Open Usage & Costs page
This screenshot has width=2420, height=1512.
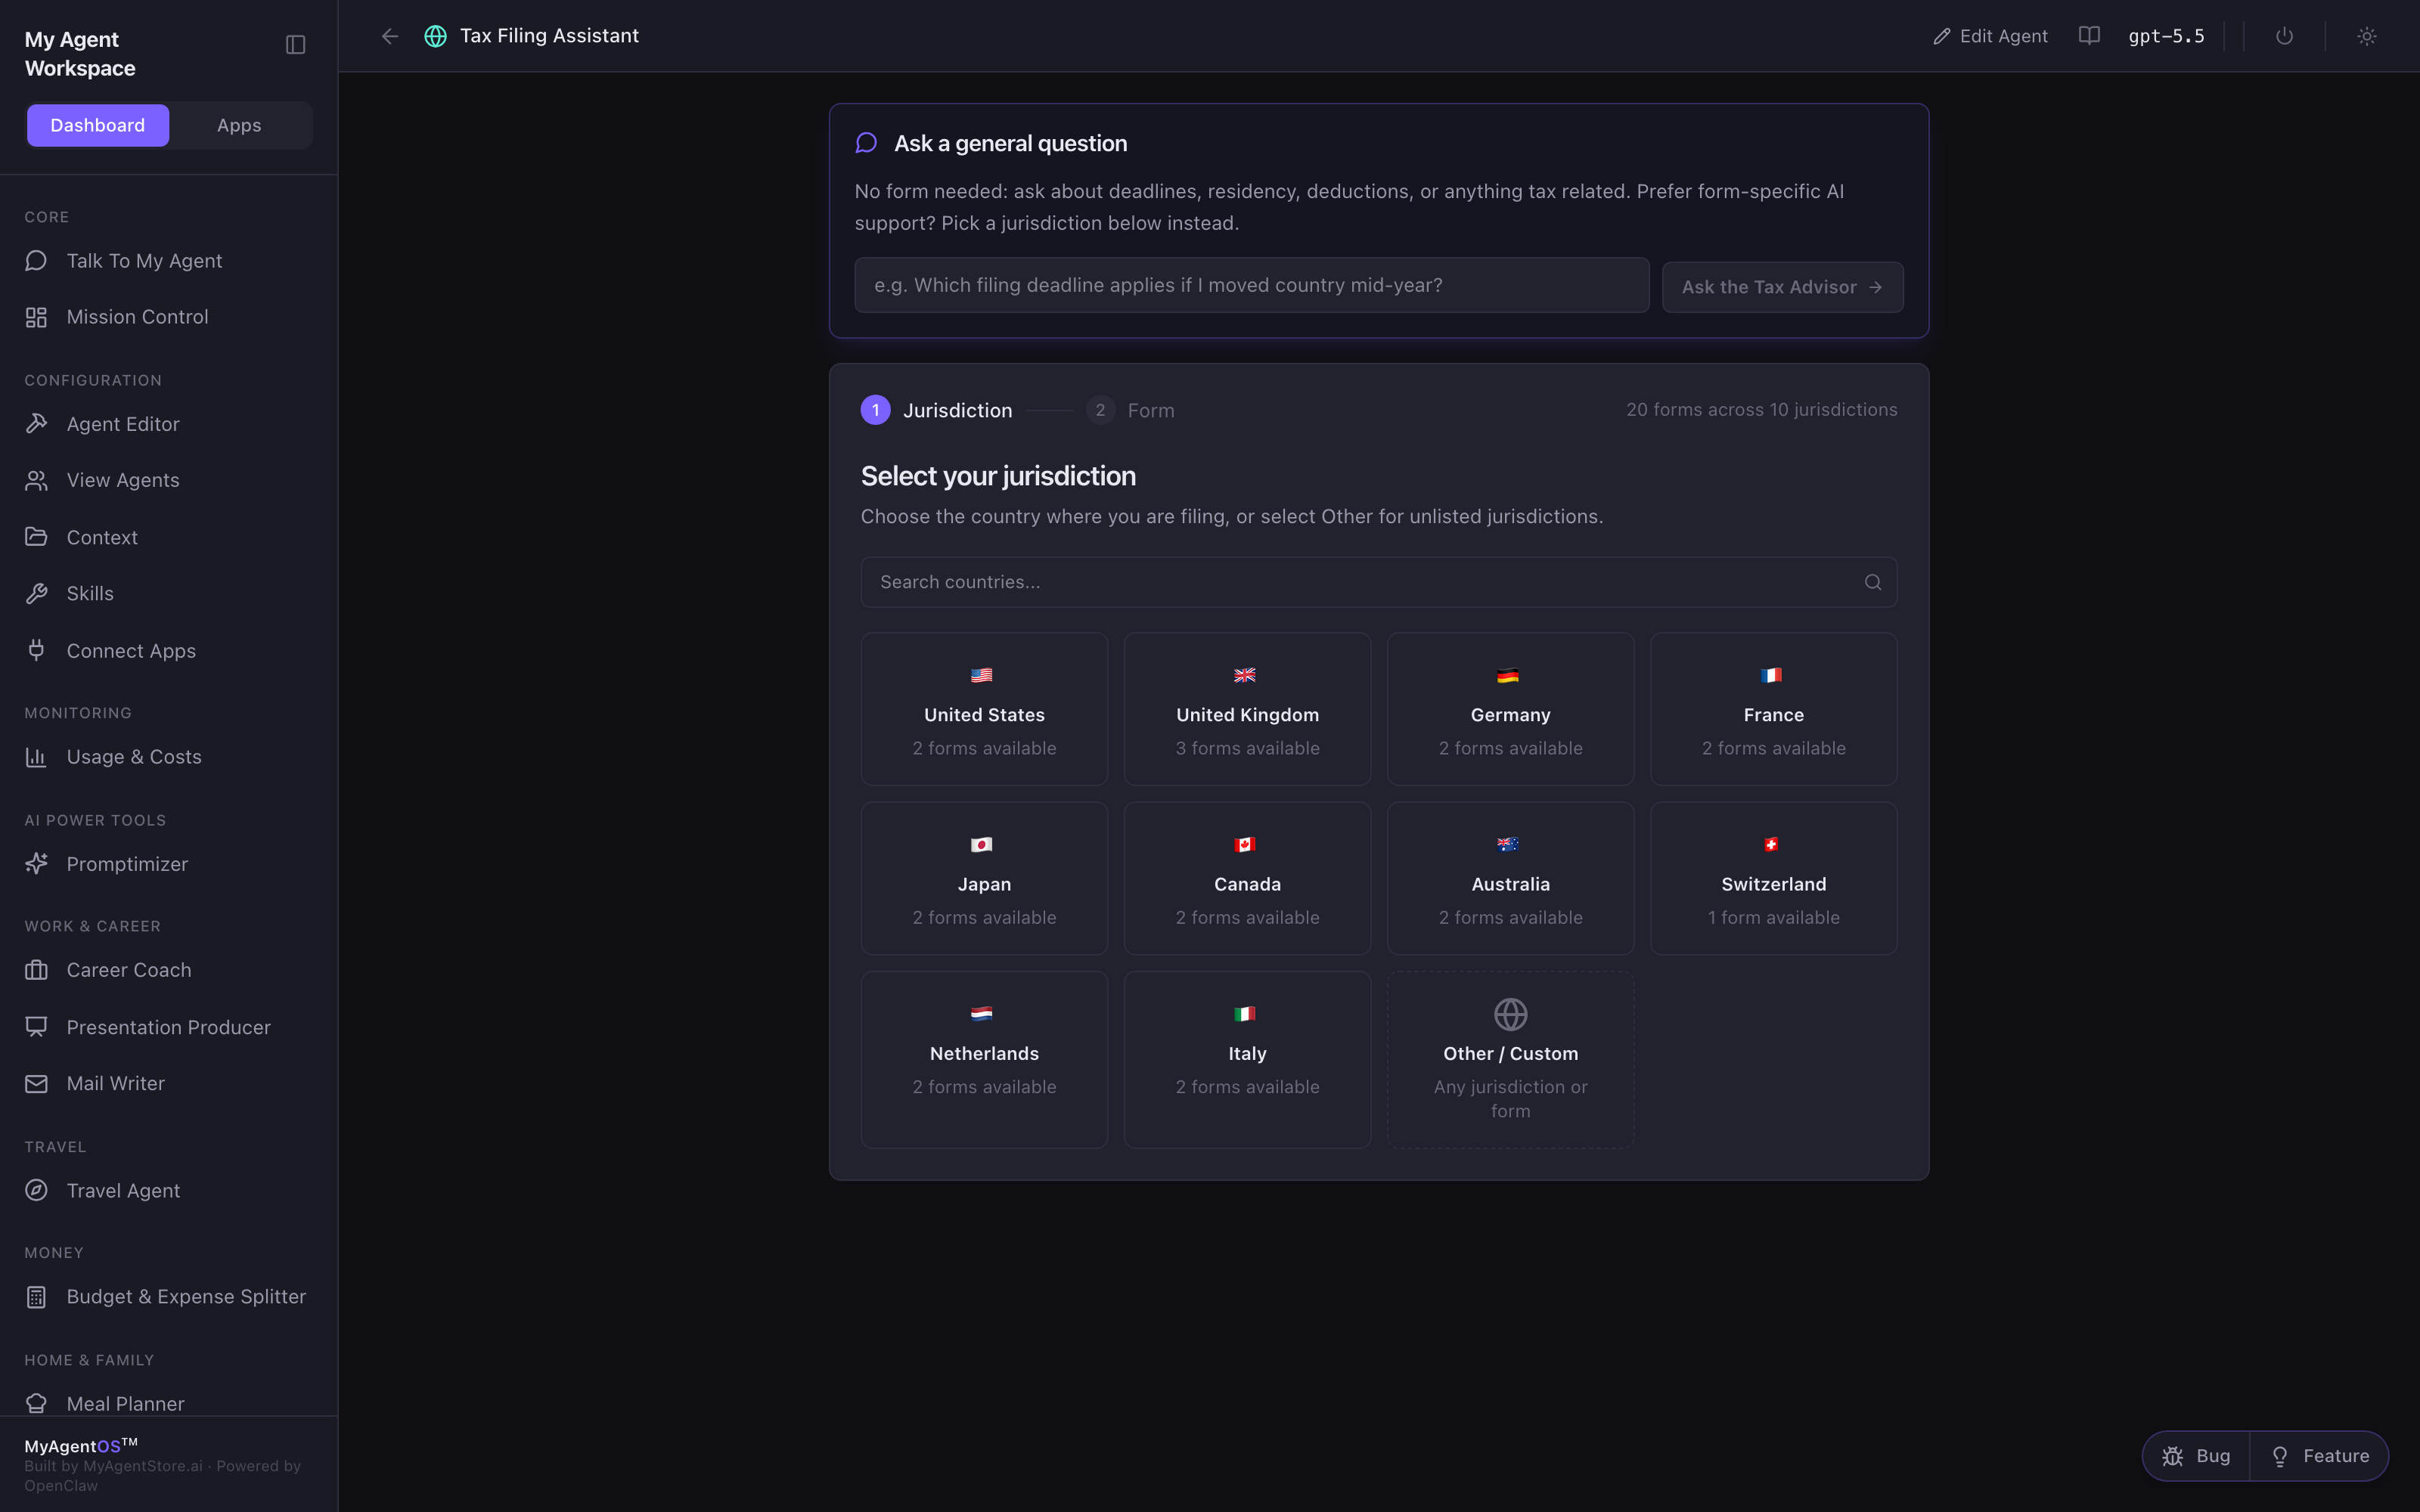tap(134, 757)
